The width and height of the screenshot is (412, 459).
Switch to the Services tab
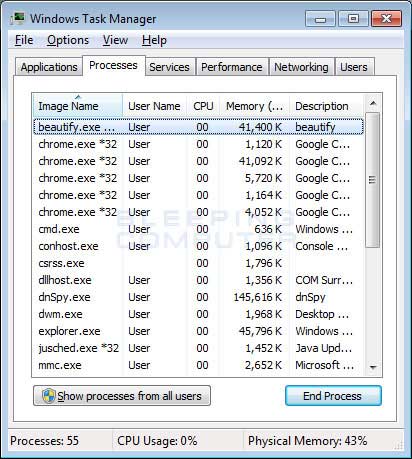[169, 67]
